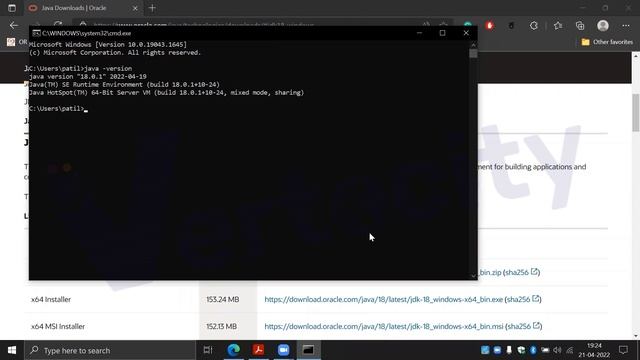Viewport: 640px width, 360px height.
Task: Open the cmd.exe window system menu icon
Action: coord(36,33)
